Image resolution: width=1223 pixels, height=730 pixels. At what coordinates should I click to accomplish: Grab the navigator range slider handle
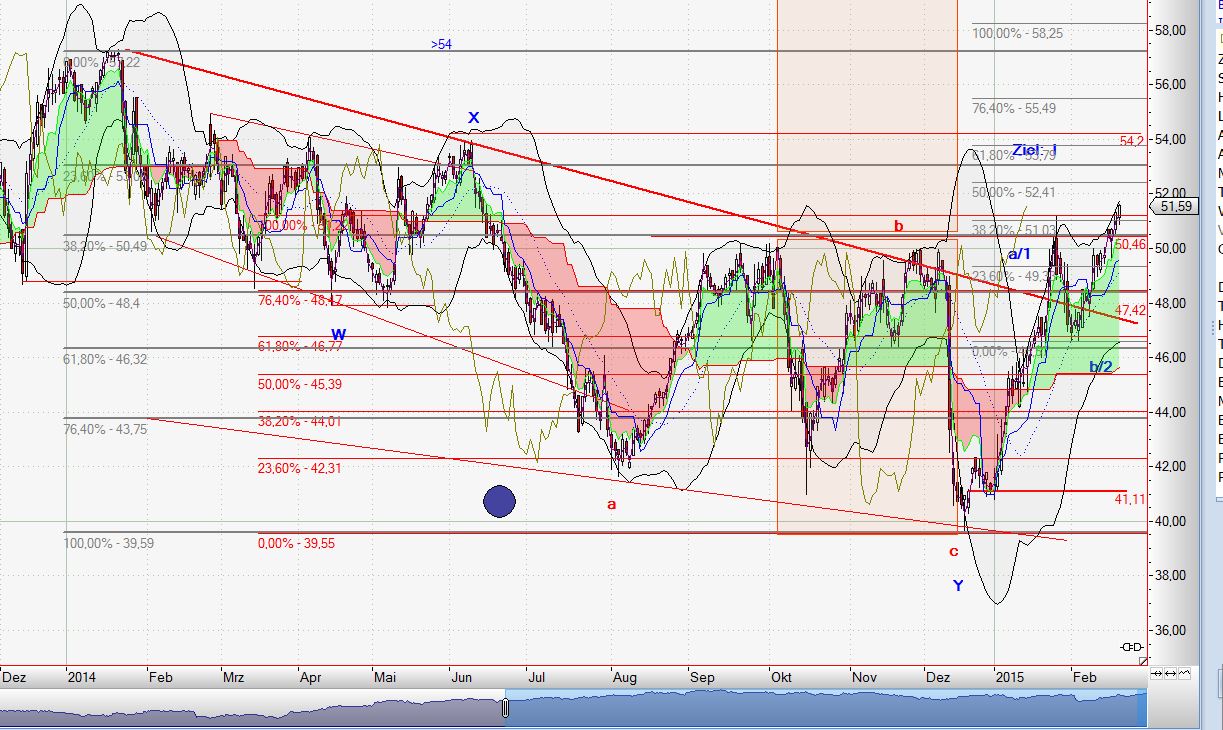point(505,708)
